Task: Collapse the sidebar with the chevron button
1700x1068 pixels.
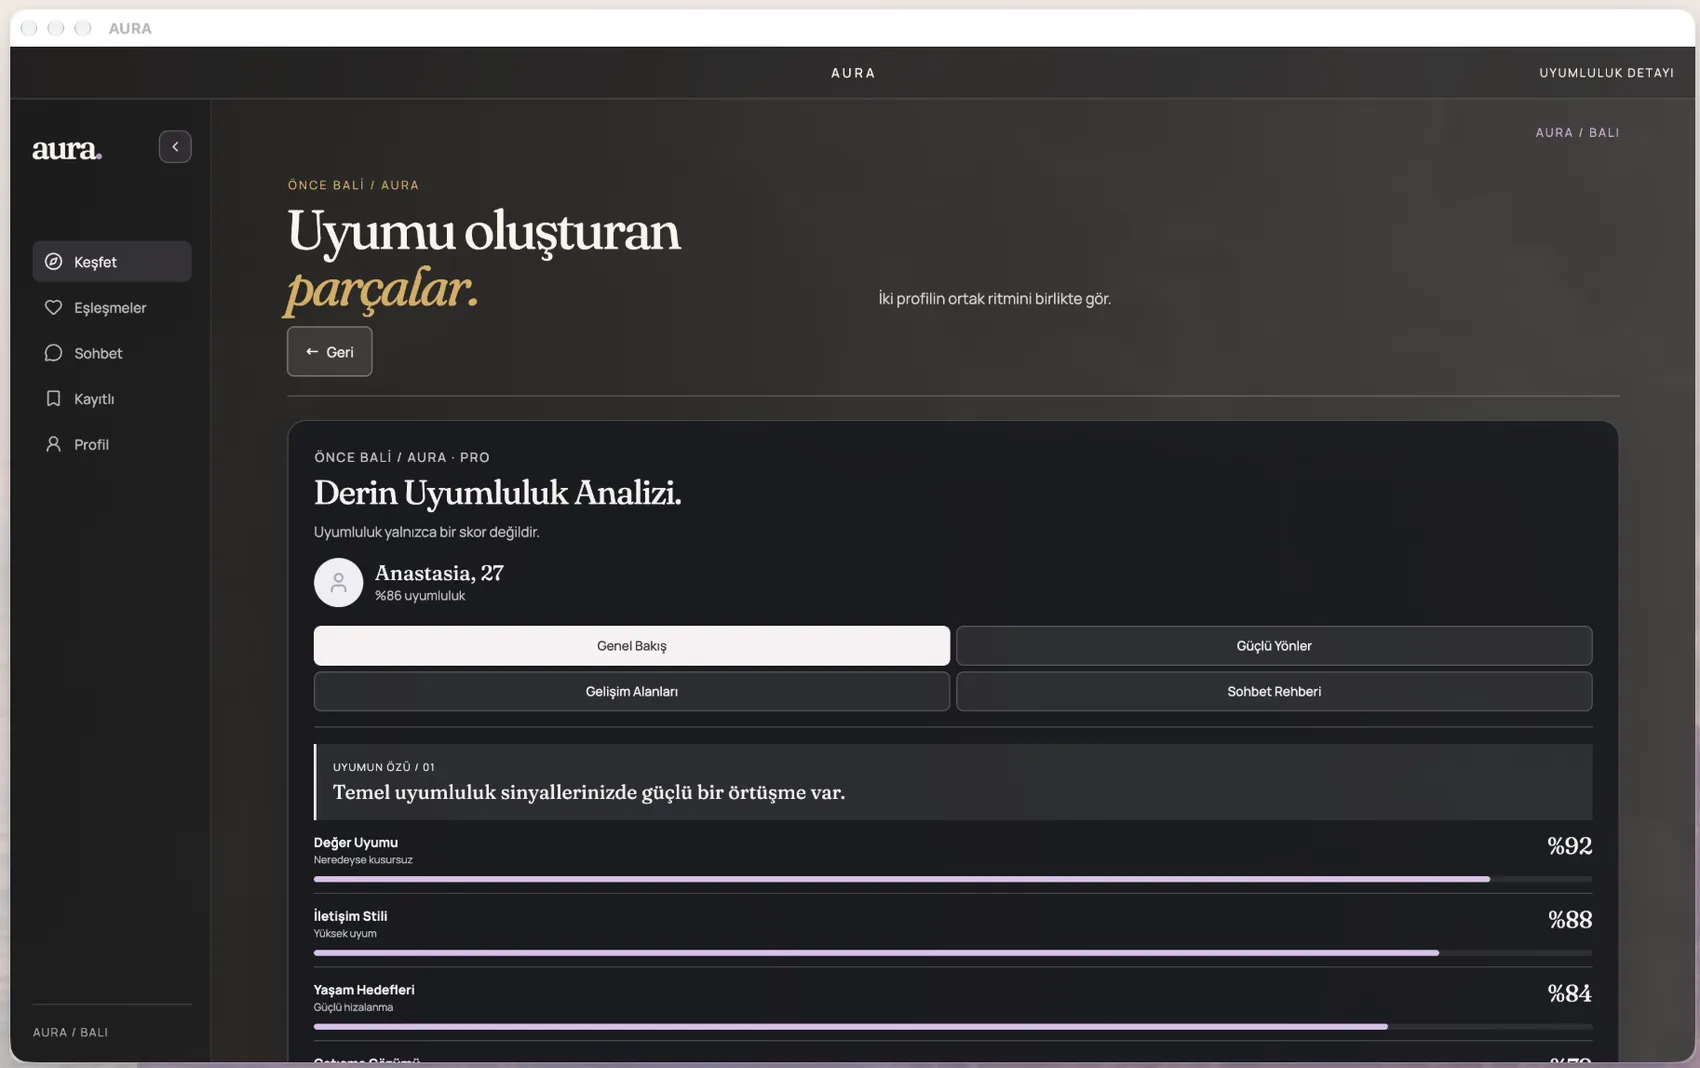Action: (175, 147)
